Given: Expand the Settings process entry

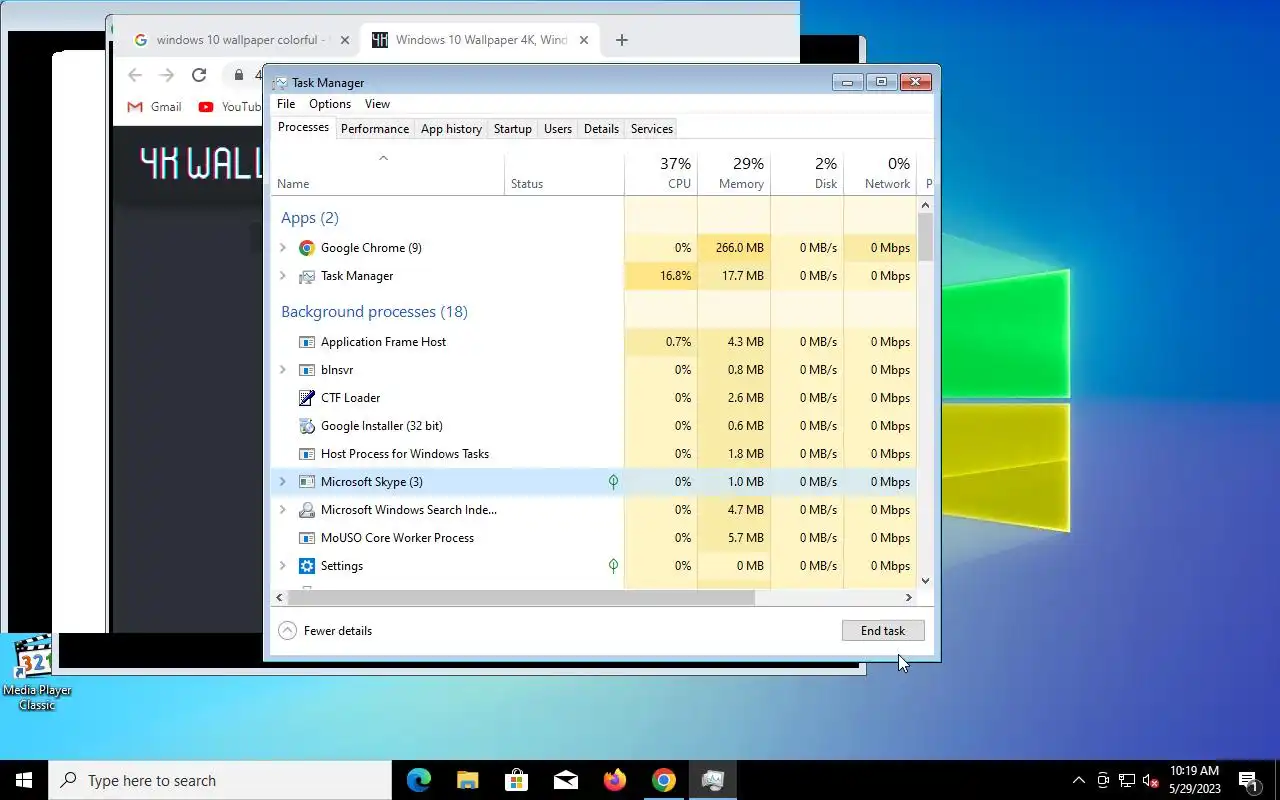Looking at the screenshot, I should [283, 566].
